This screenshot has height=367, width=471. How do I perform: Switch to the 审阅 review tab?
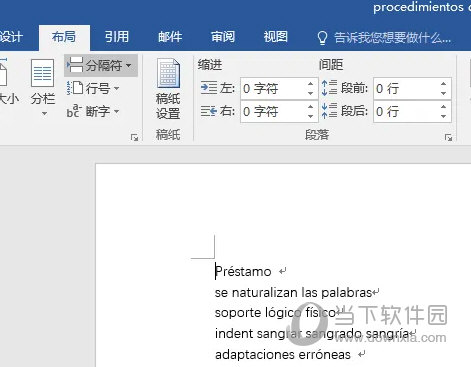point(223,37)
